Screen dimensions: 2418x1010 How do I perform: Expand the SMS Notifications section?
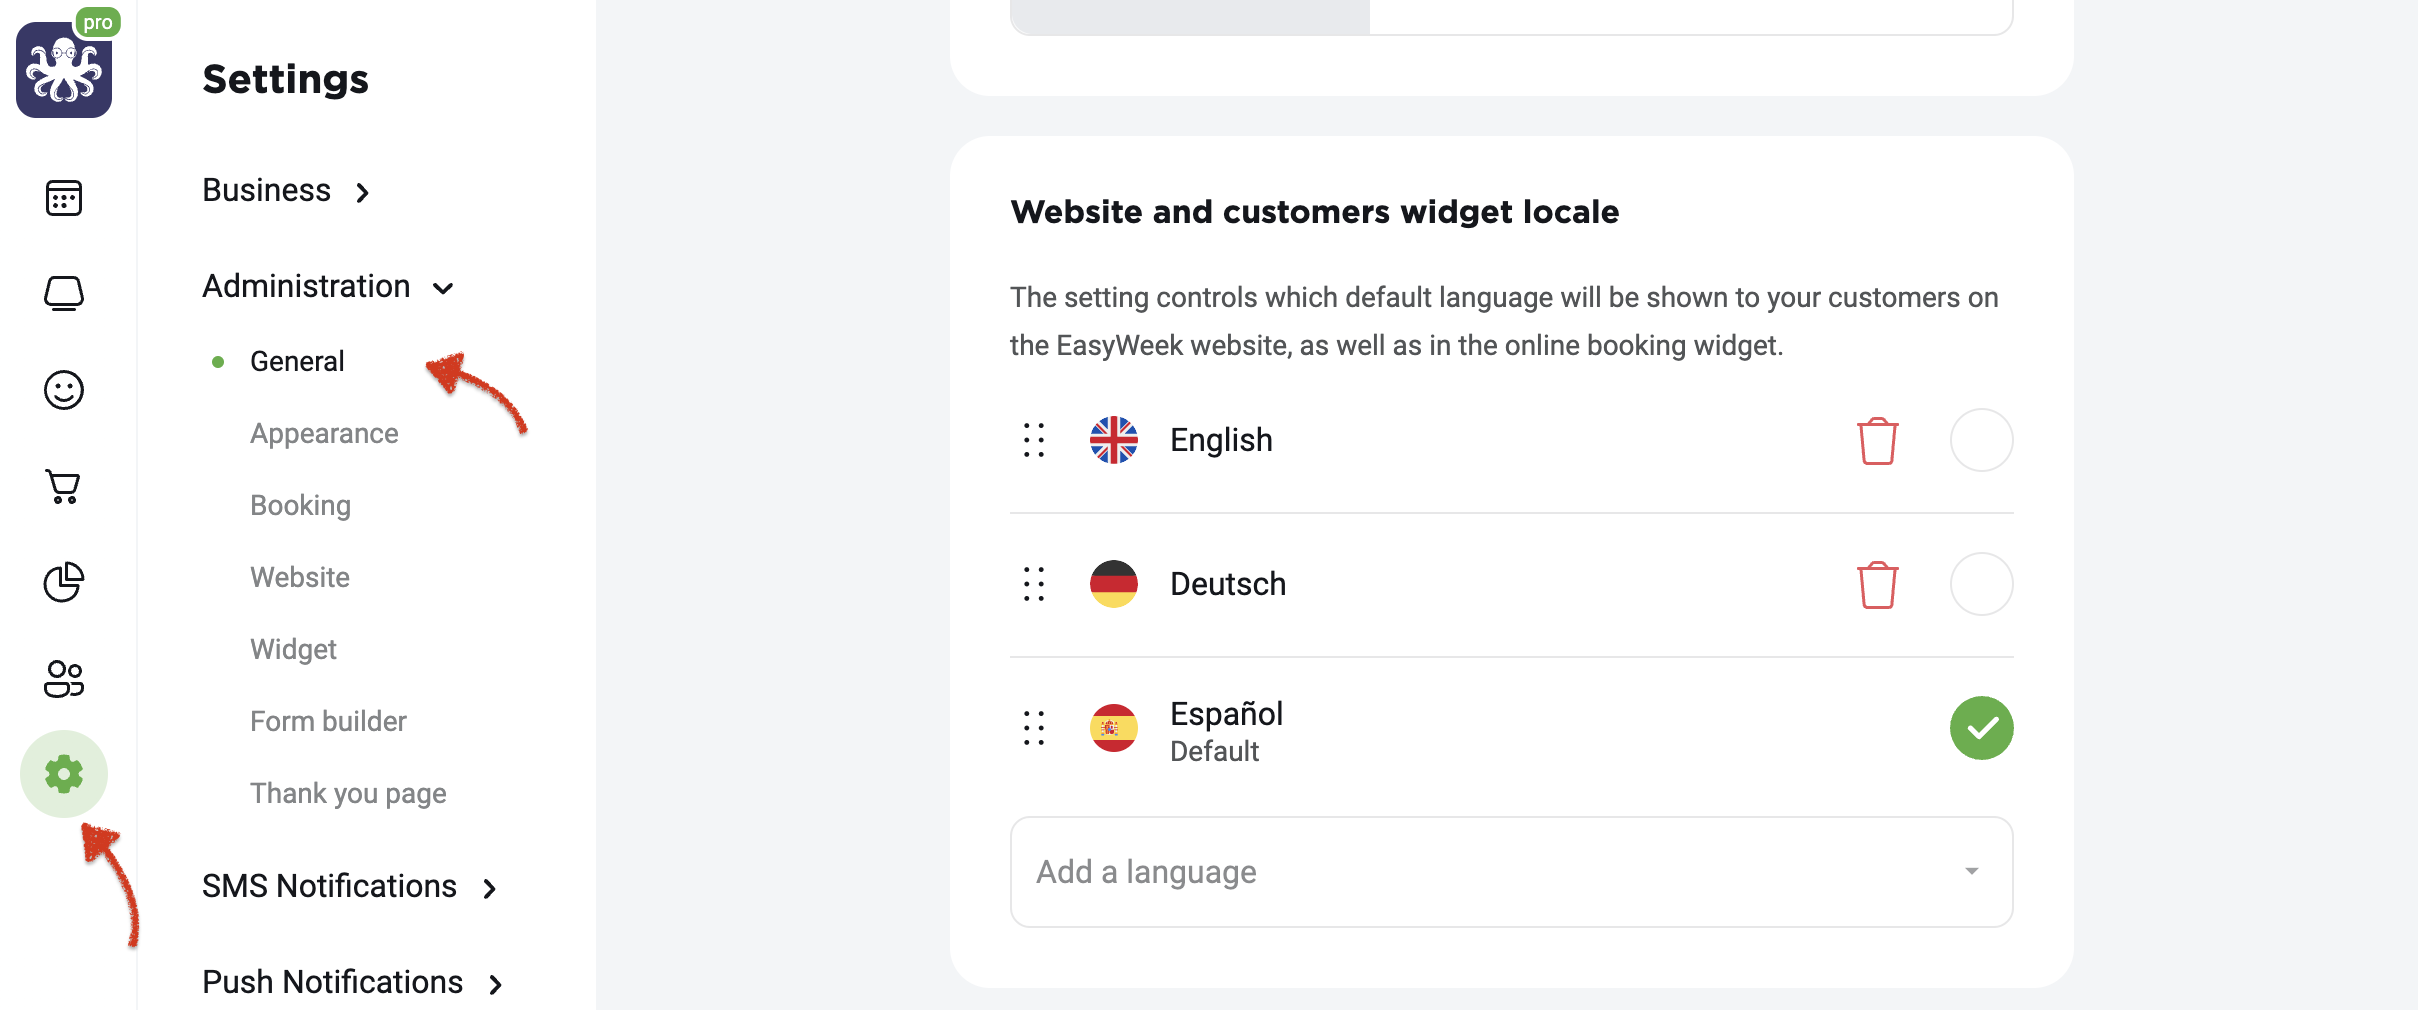350,886
